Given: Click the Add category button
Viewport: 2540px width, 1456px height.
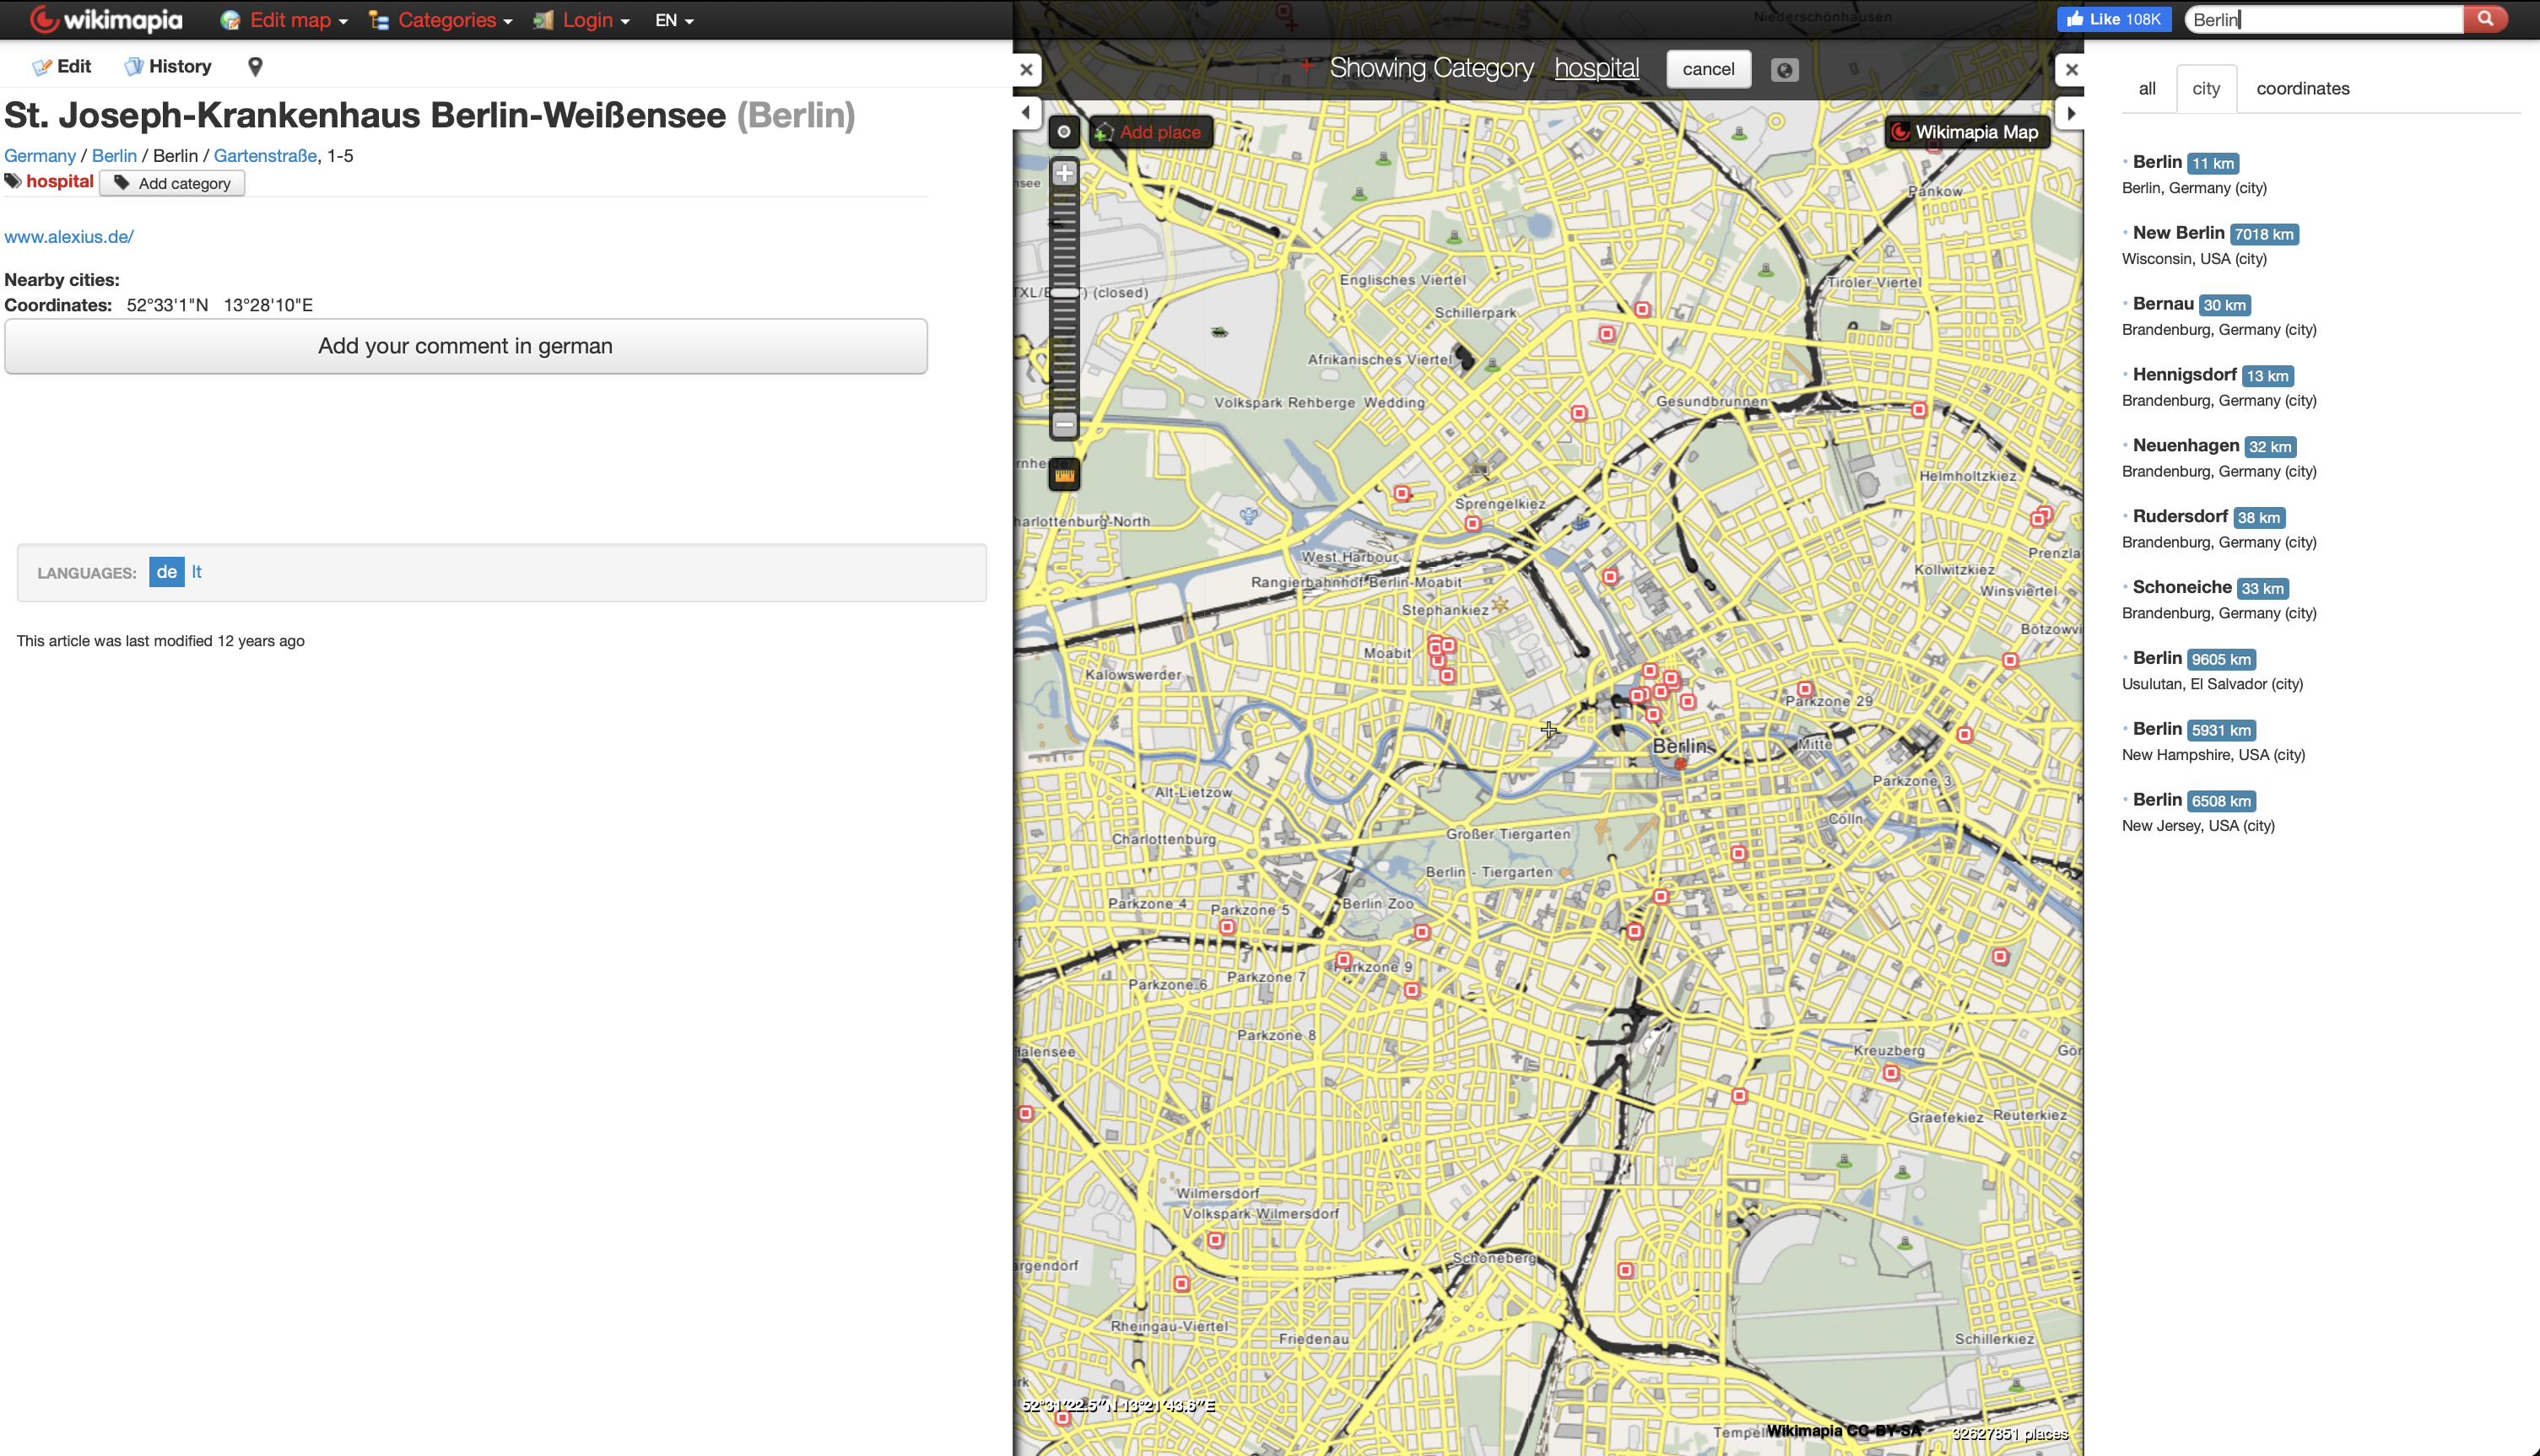Looking at the screenshot, I should point(172,183).
